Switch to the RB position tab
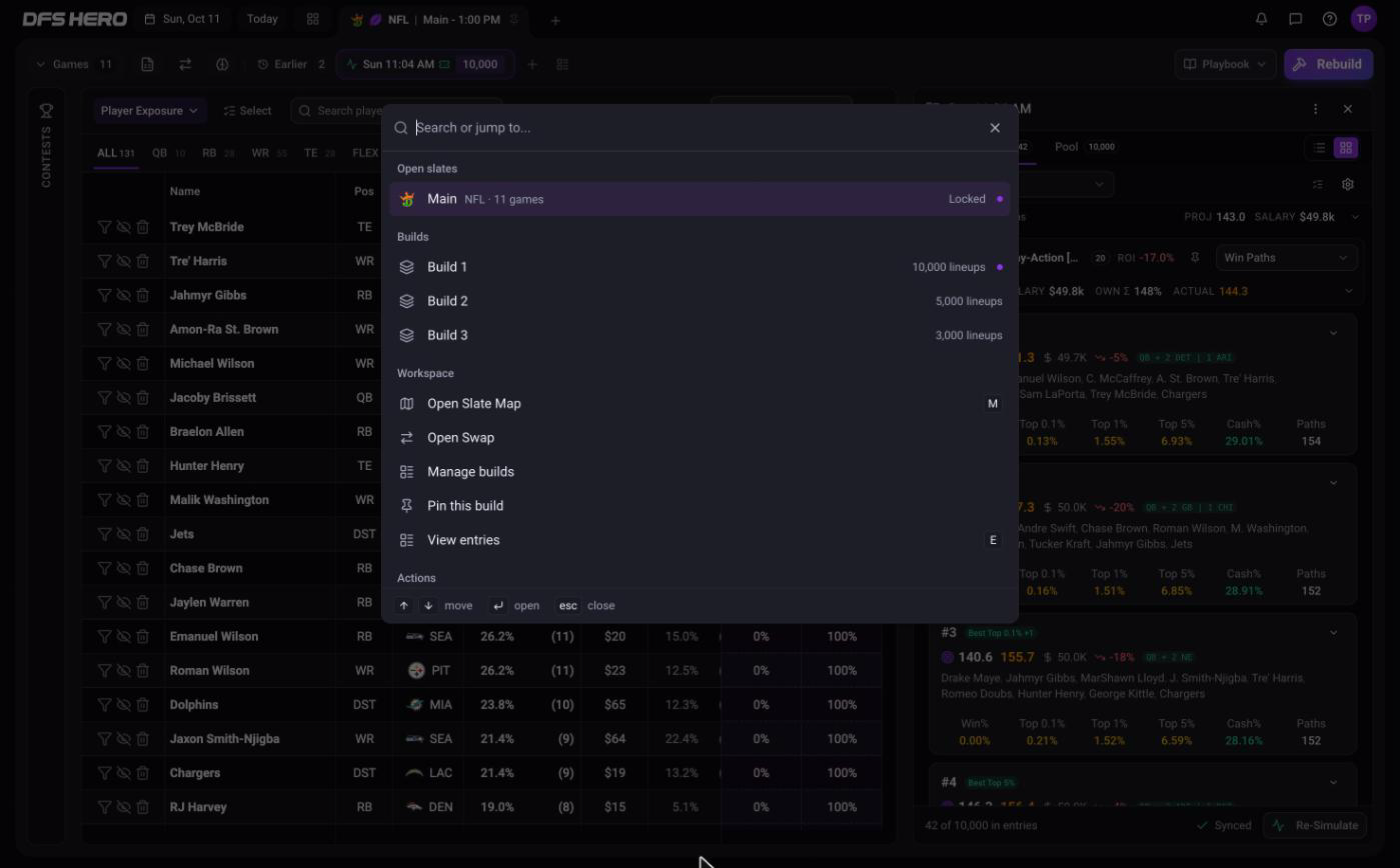This screenshot has width=1400, height=868. click(218, 153)
